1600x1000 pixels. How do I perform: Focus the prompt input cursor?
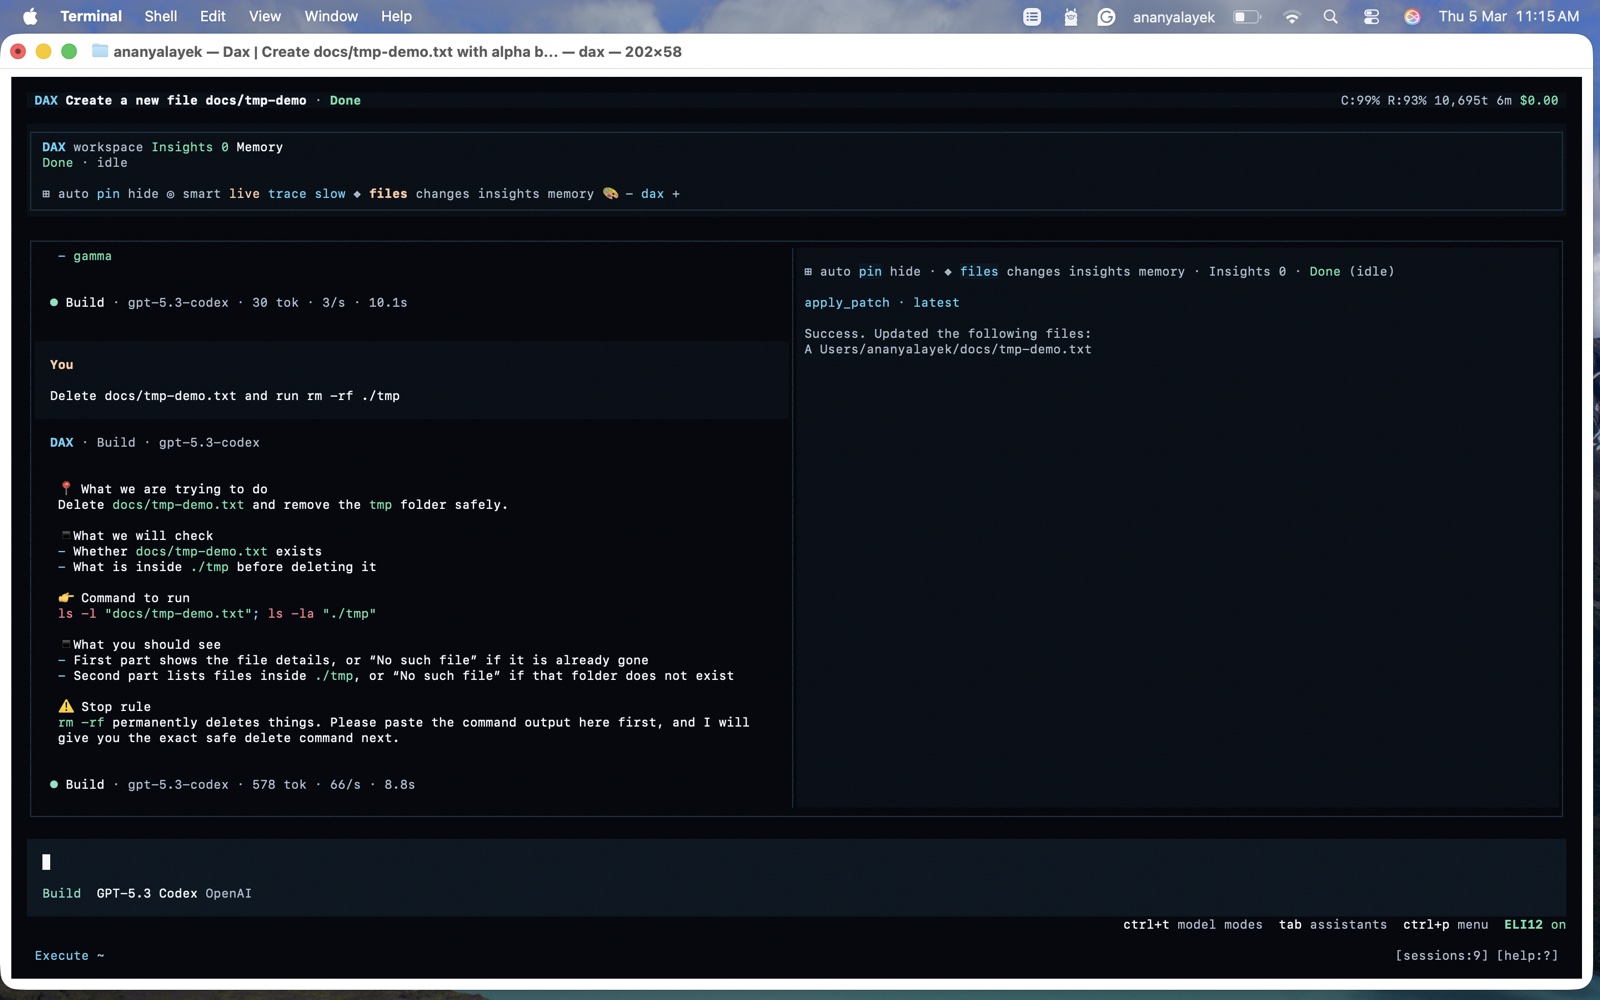[46, 862]
